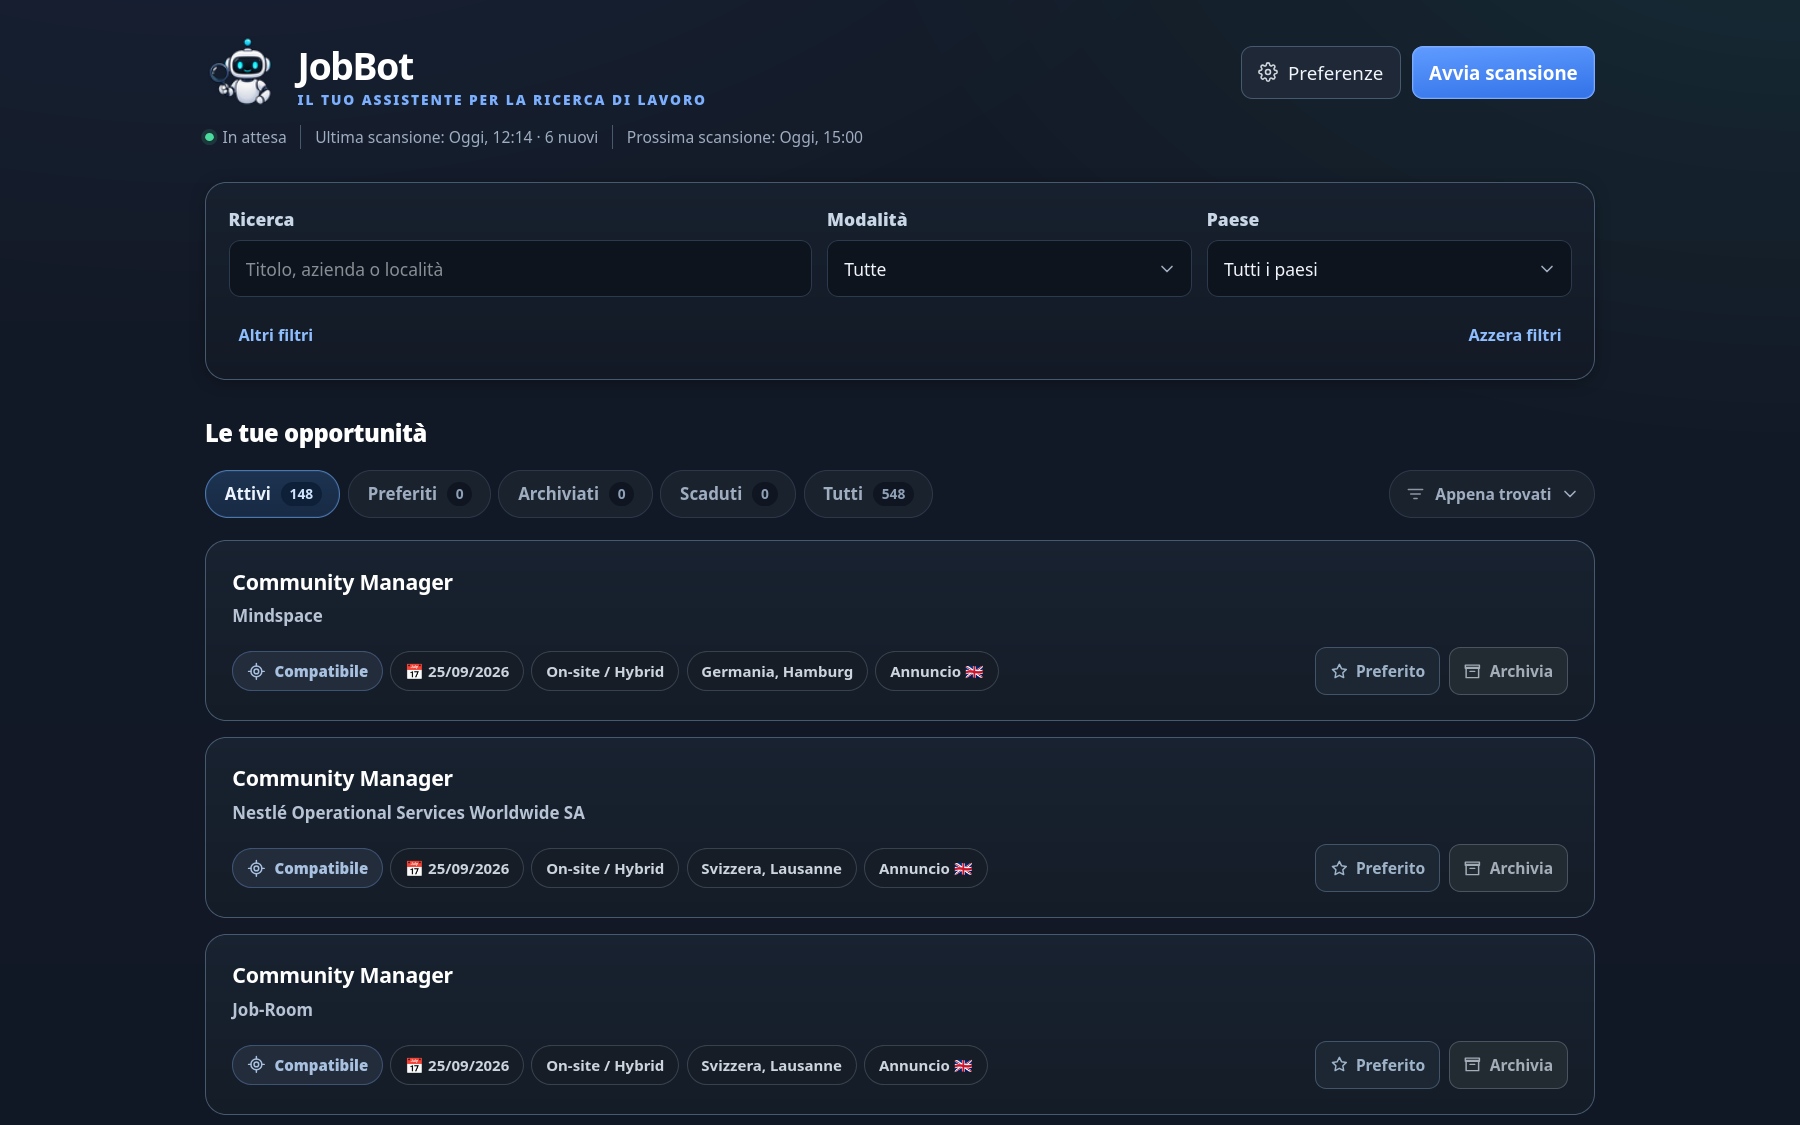The image size is (1800, 1125).
Task: Click the calendar icon on Job-Room date chip
Action: point(414,1066)
